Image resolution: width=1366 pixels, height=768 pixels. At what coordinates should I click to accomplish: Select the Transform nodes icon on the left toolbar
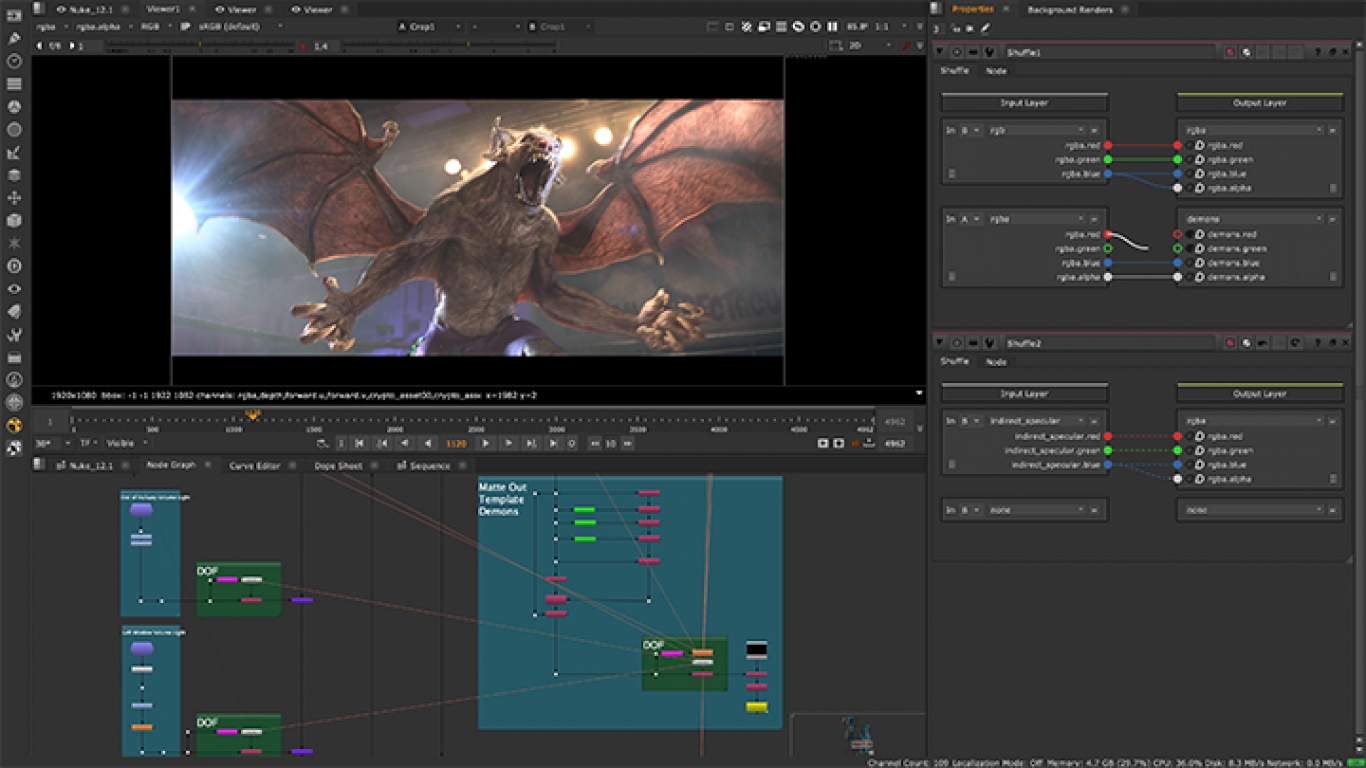(x=13, y=198)
